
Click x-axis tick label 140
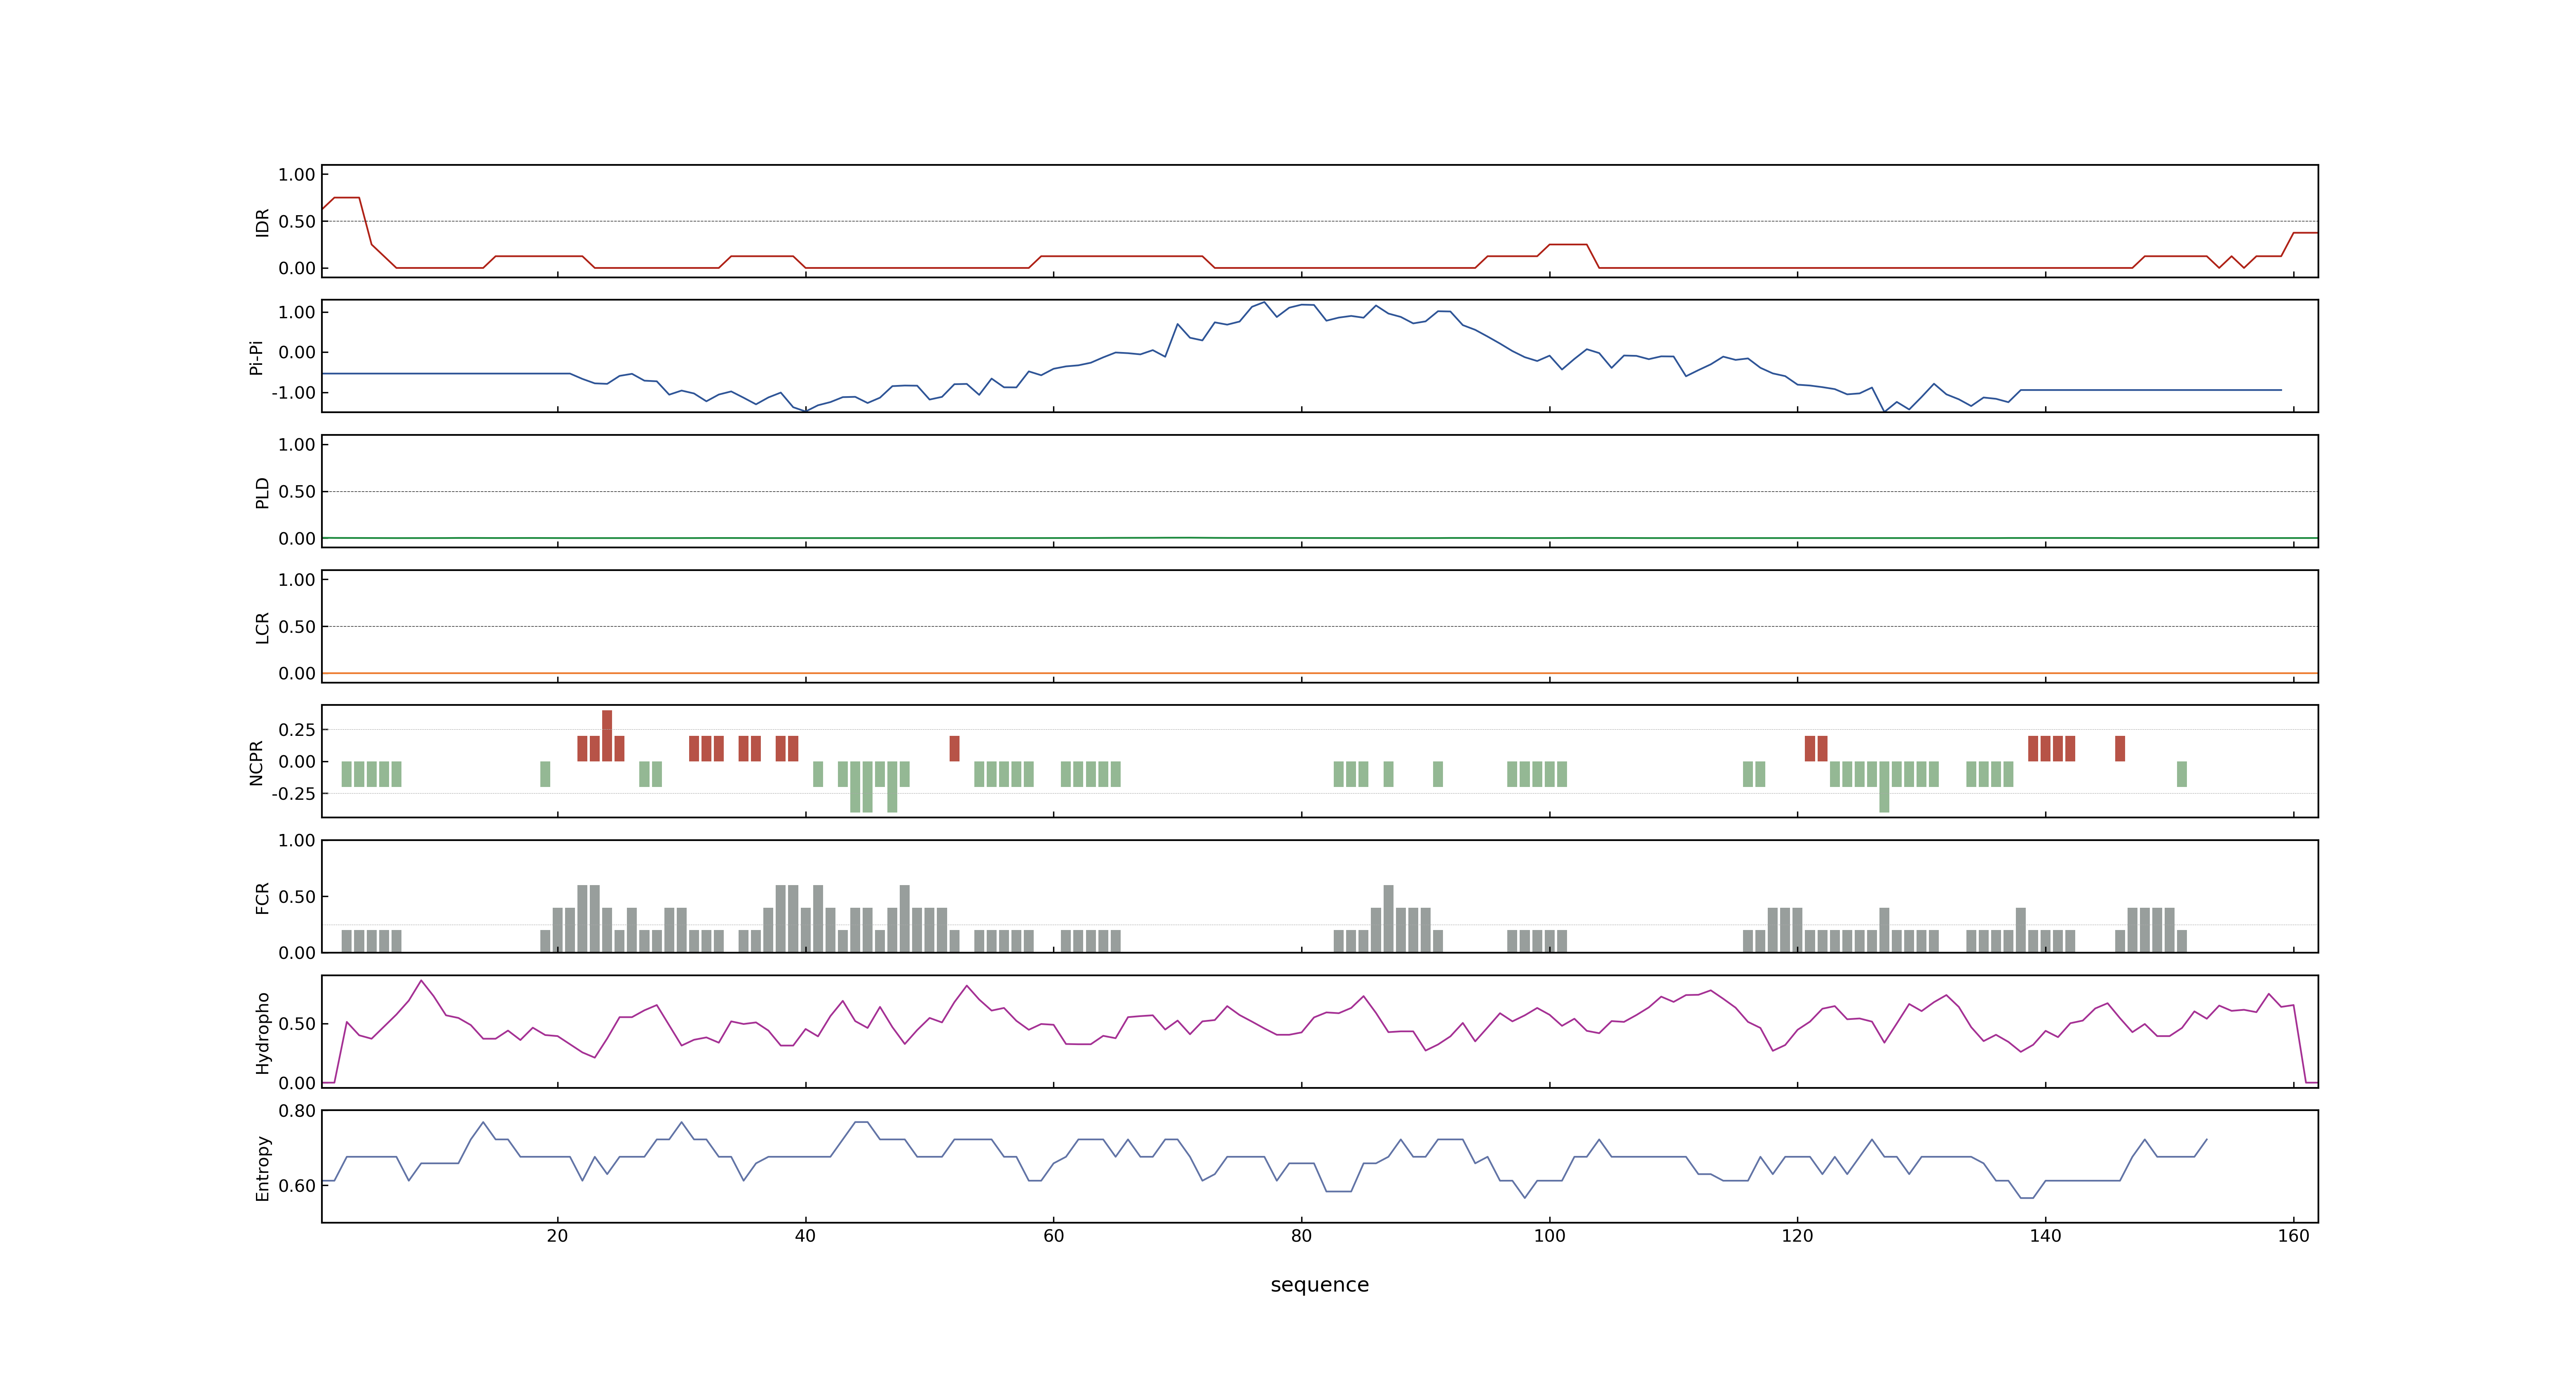(x=2045, y=1236)
